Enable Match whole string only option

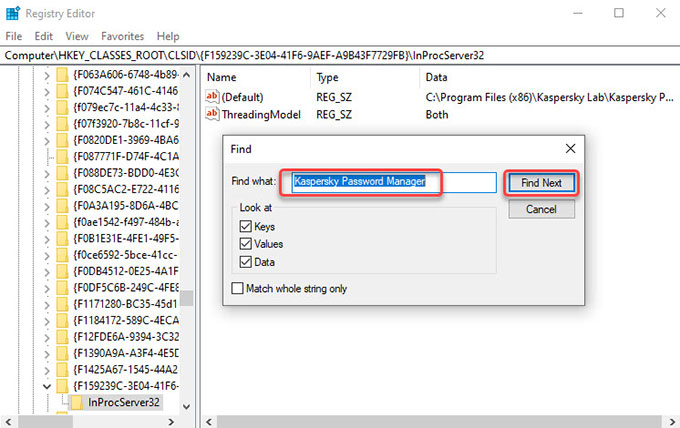pyautogui.click(x=237, y=288)
